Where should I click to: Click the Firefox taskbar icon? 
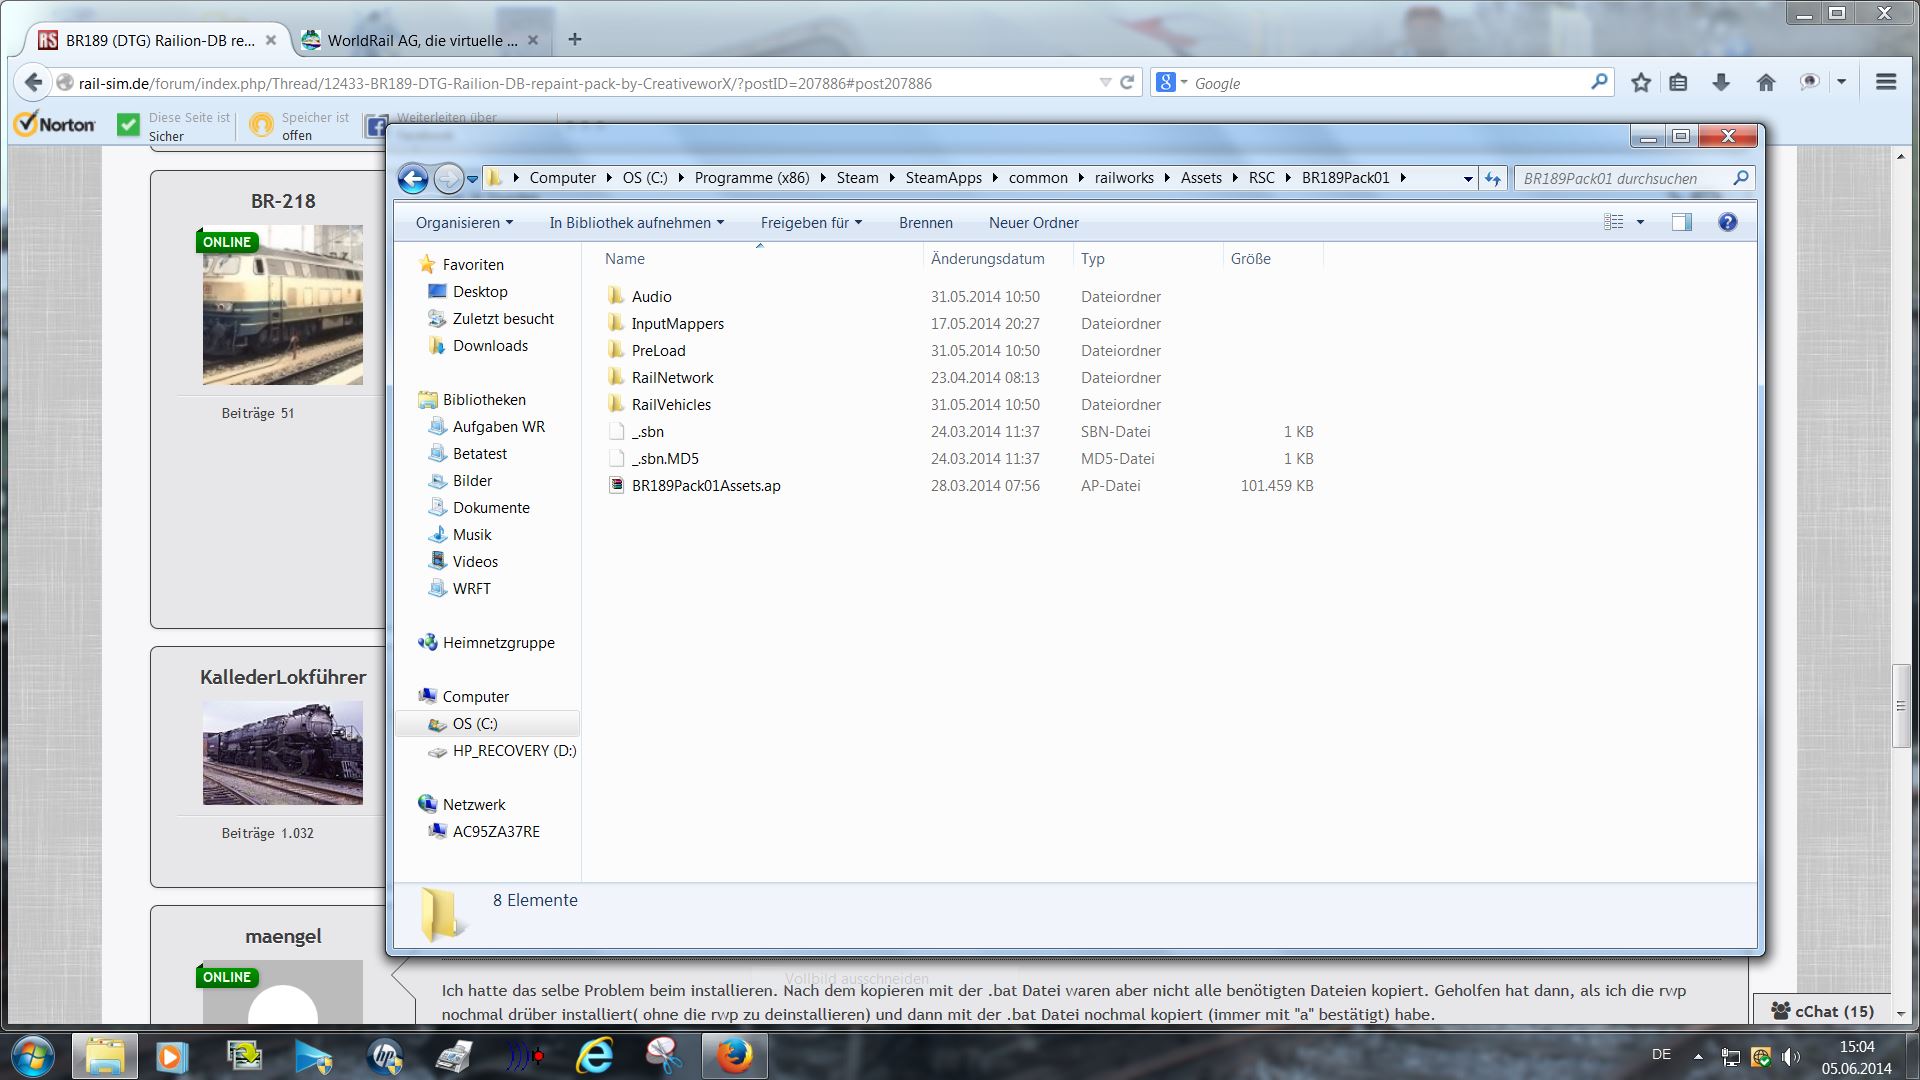pos(734,1055)
